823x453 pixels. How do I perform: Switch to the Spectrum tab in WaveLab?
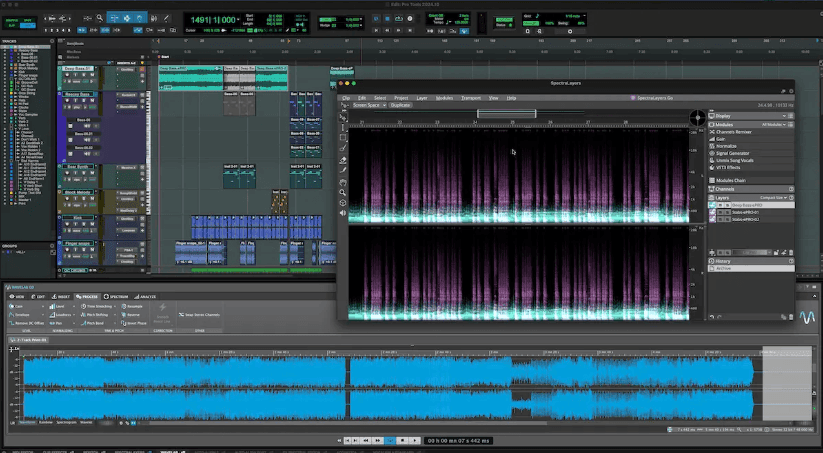point(115,297)
